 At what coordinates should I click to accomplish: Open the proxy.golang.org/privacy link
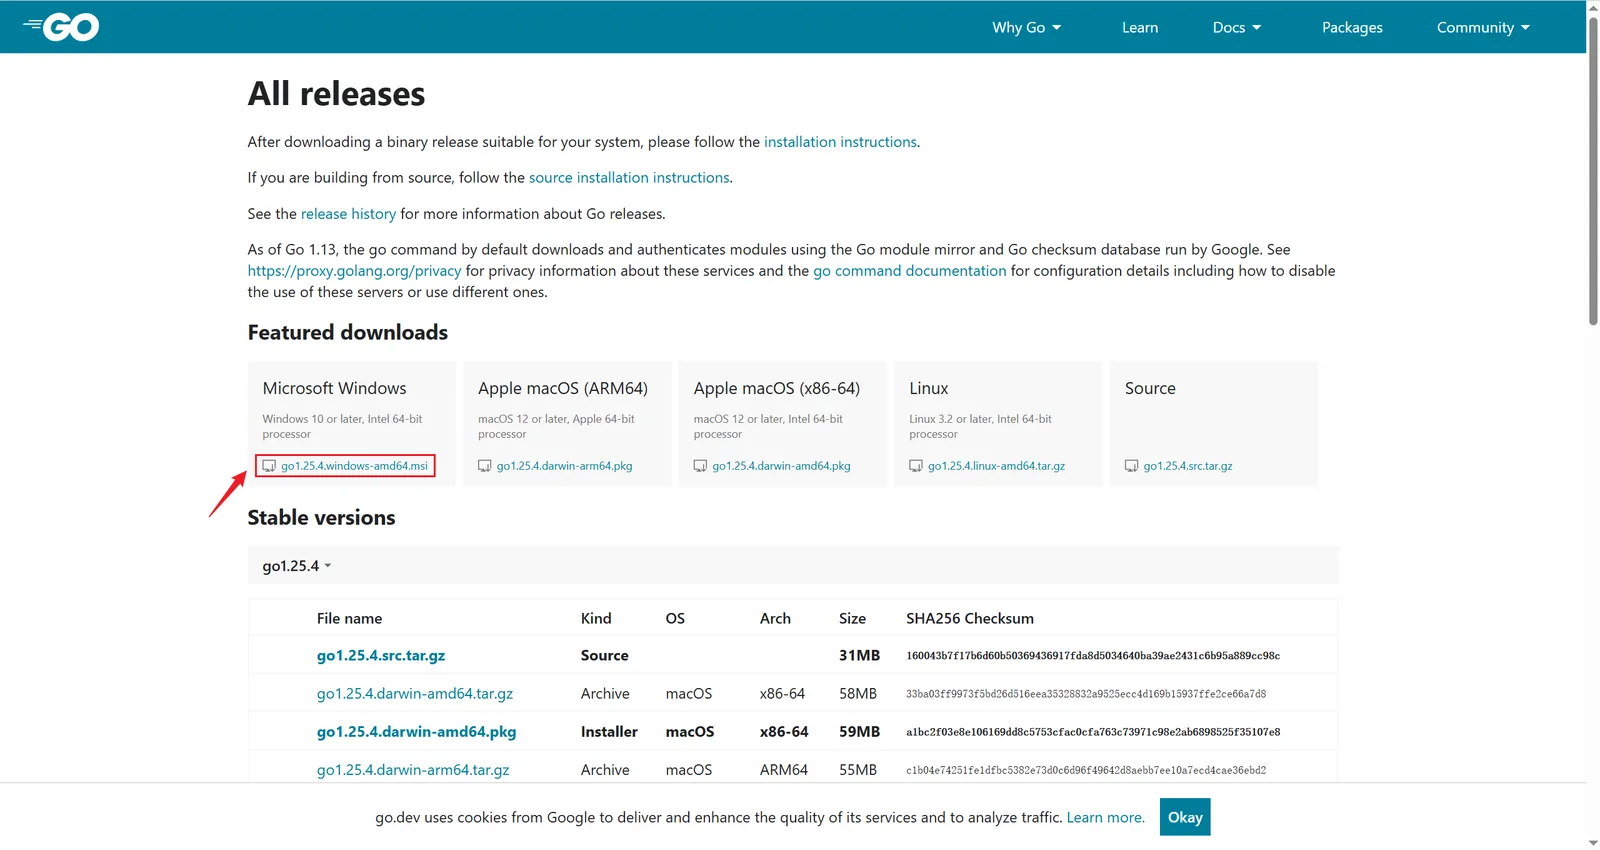click(x=355, y=271)
